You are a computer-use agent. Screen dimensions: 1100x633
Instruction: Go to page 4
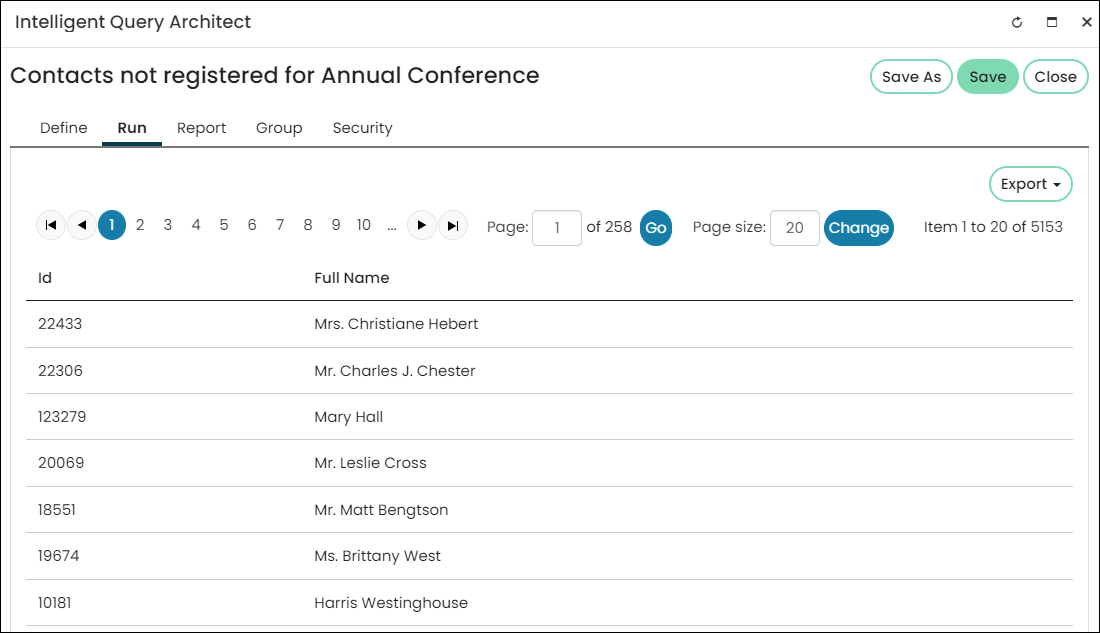pyautogui.click(x=196, y=225)
